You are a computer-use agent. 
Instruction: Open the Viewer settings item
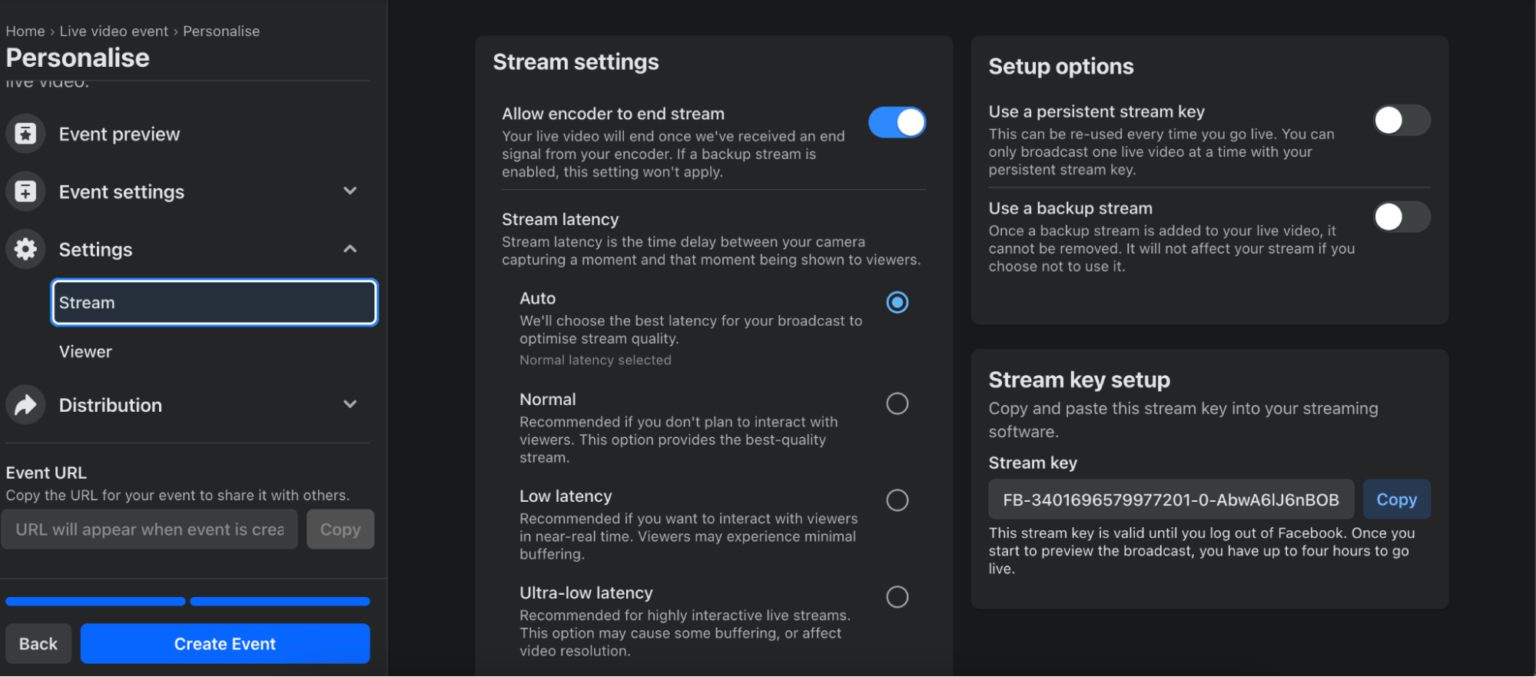point(86,352)
